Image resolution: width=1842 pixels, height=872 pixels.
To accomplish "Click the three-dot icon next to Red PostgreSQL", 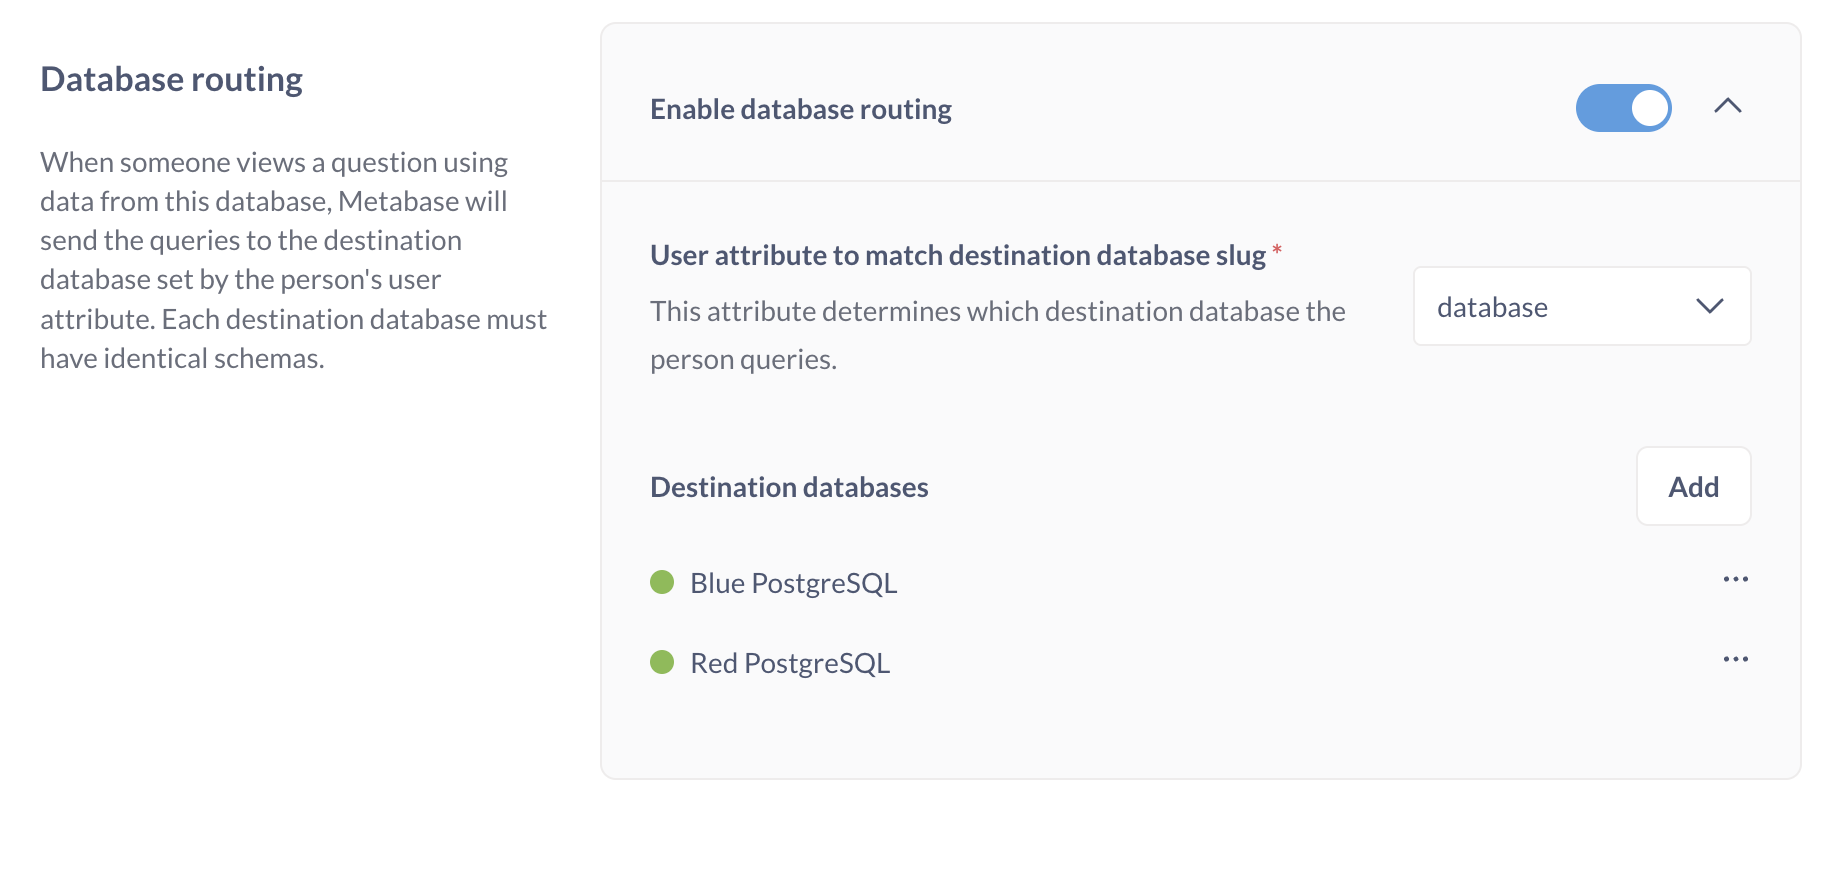I will [x=1736, y=658].
